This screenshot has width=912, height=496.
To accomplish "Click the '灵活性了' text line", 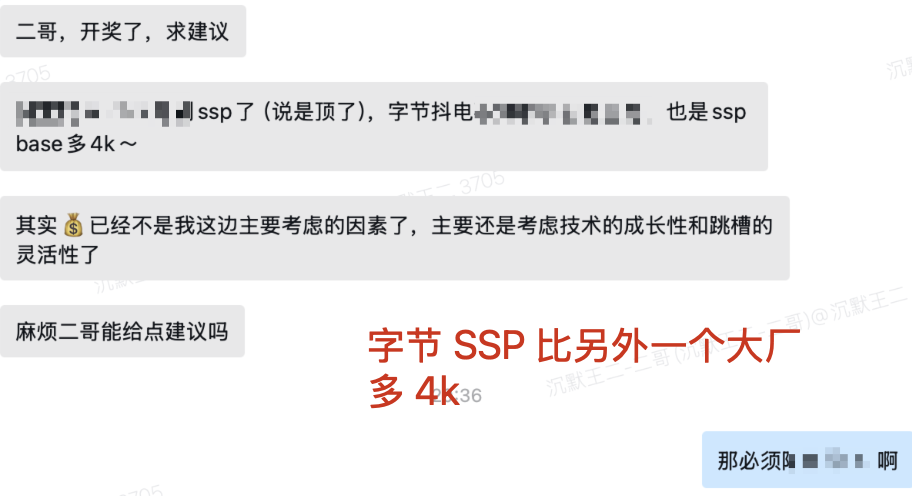I will point(58,255).
